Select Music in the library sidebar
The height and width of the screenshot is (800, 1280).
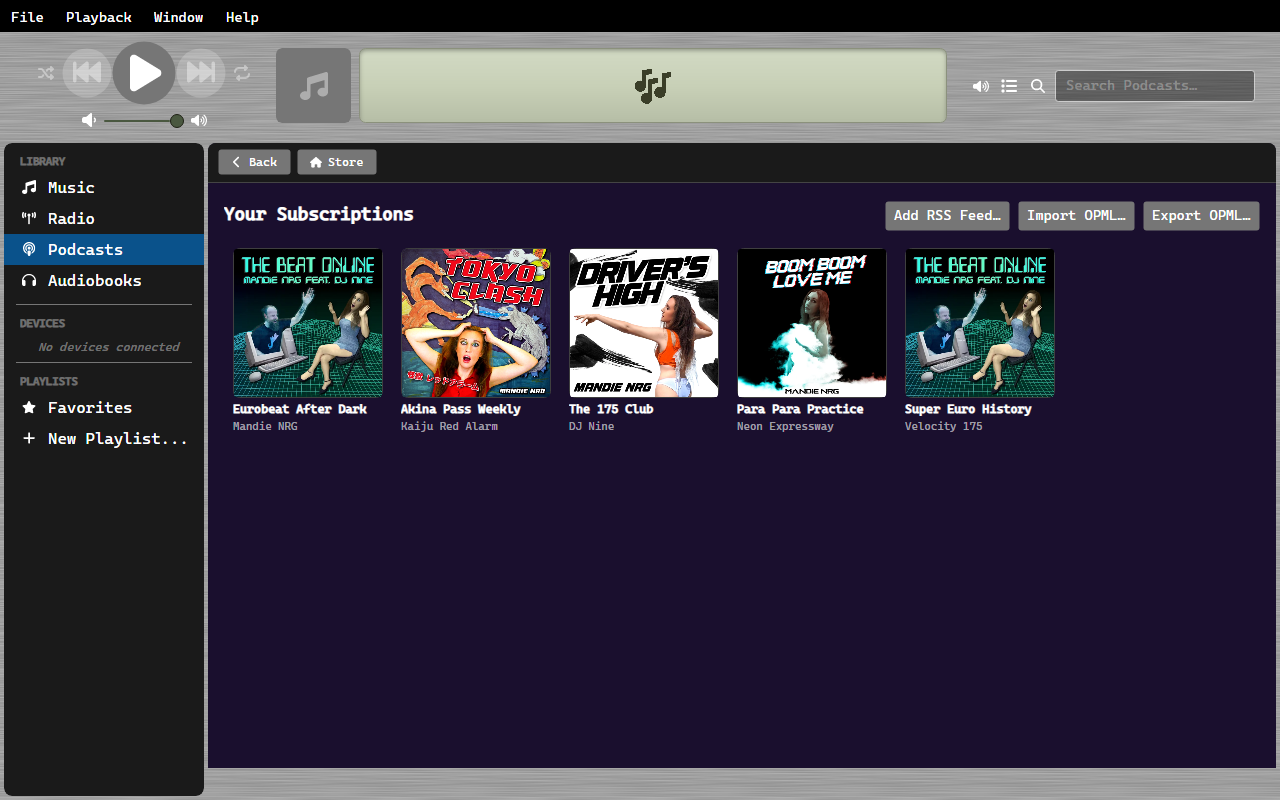(x=104, y=188)
